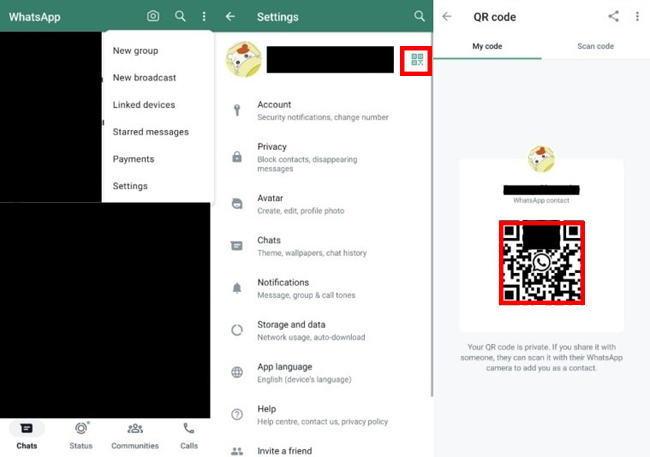Click the 'Network usage, auto-download' text
This screenshot has height=457, width=650.
click(311, 337)
